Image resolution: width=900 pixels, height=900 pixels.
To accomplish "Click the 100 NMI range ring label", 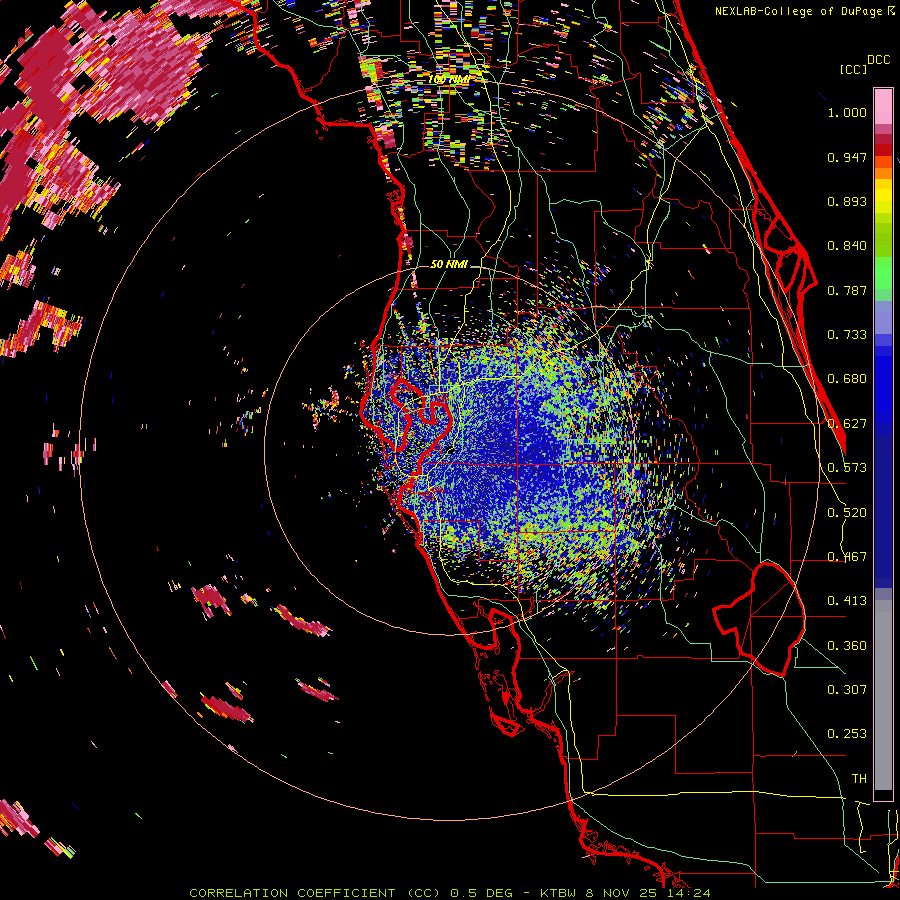I will click(x=449, y=79).
